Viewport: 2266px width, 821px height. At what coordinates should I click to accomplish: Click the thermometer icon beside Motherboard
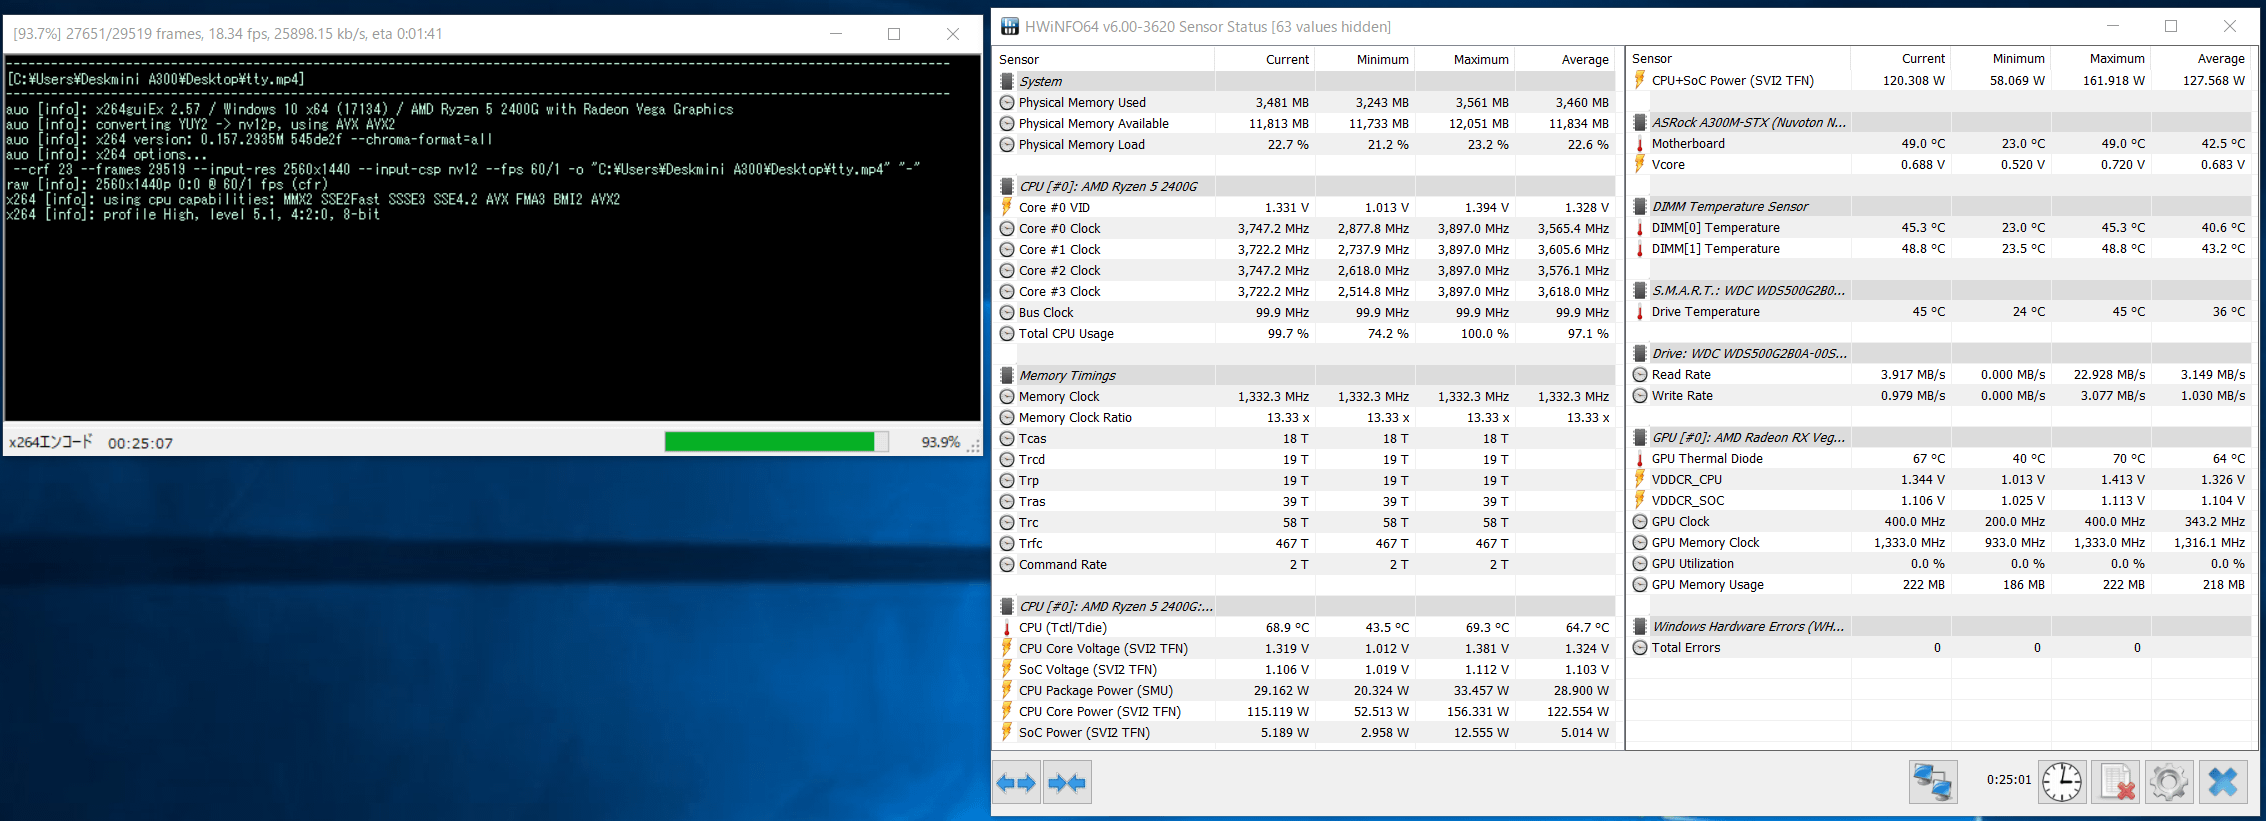click(1640, 143)
